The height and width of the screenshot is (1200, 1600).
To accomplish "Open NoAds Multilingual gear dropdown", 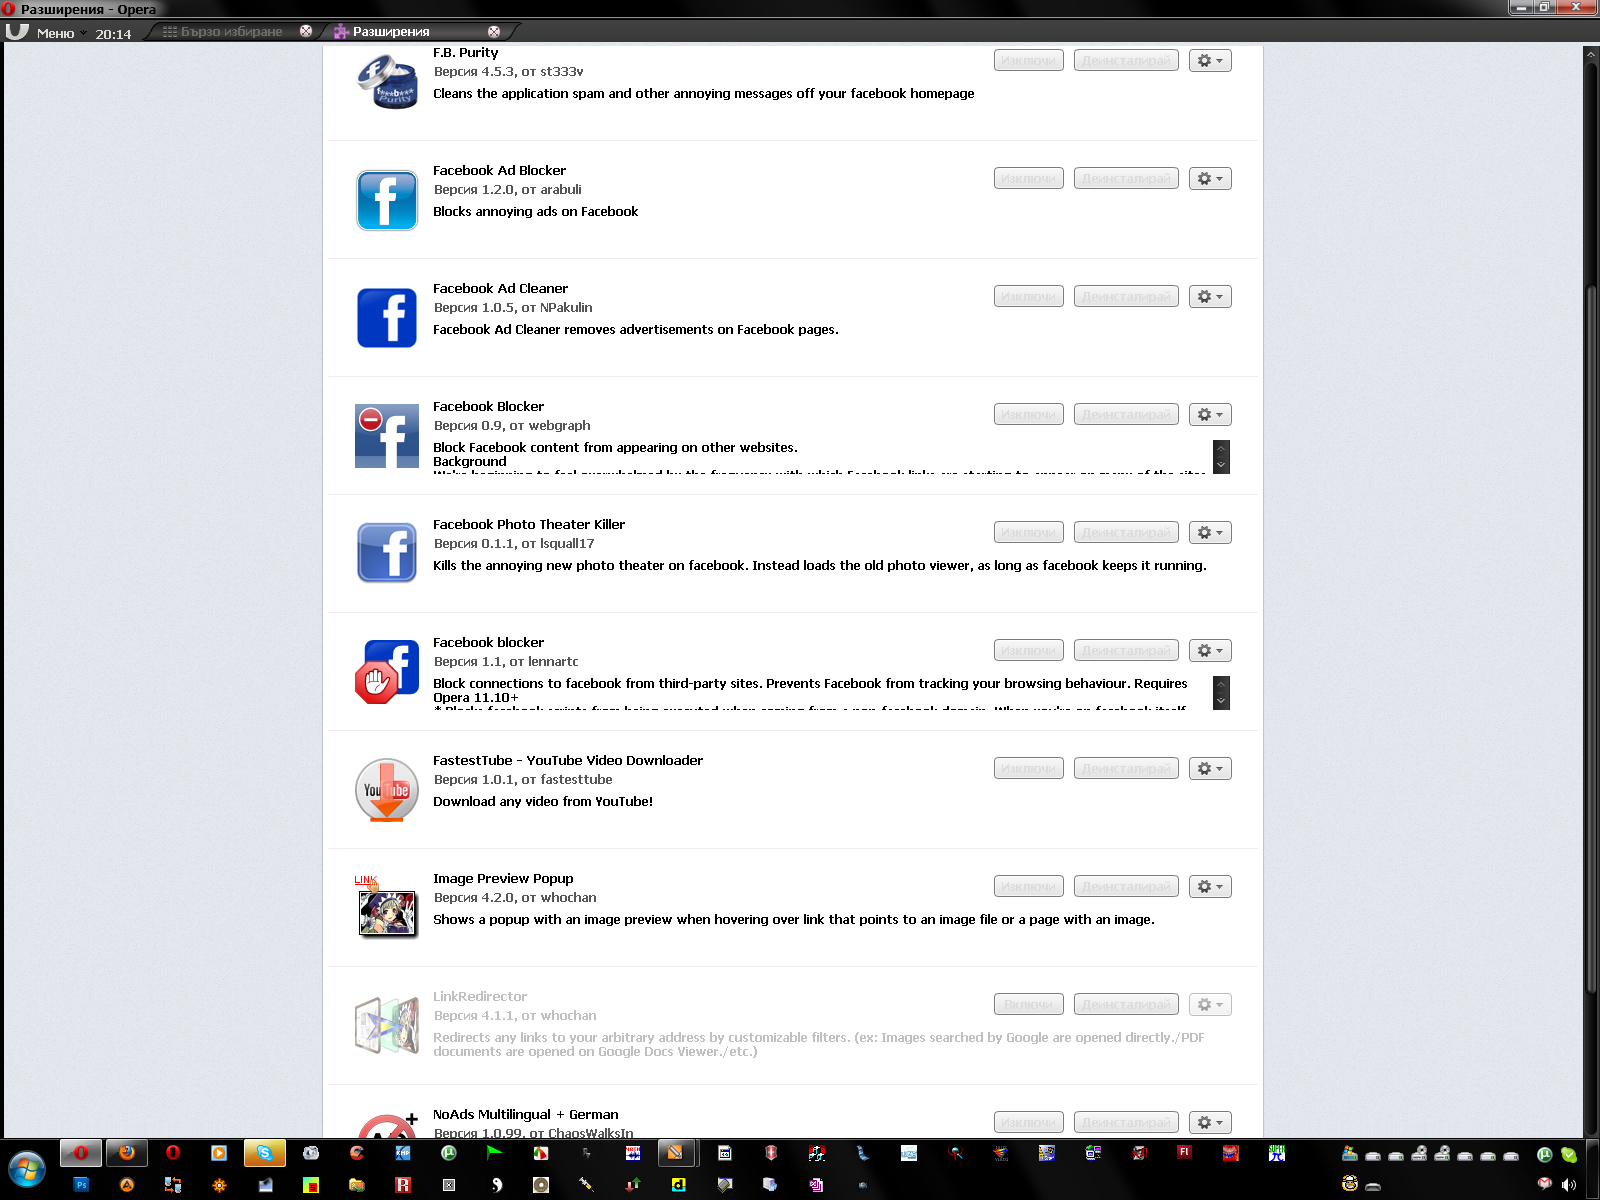I will [1210, 1123].
